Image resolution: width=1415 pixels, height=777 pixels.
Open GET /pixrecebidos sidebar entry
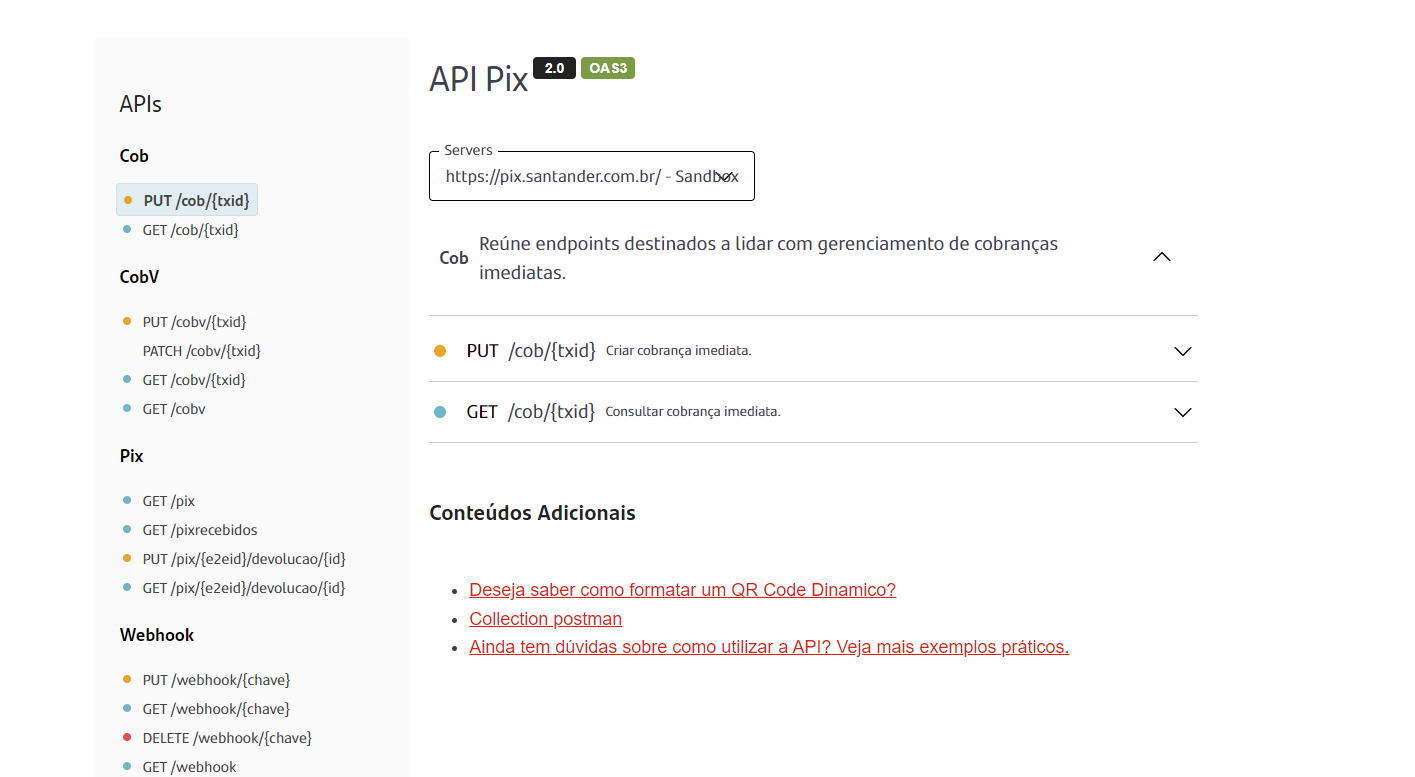[x=200, y=530]
